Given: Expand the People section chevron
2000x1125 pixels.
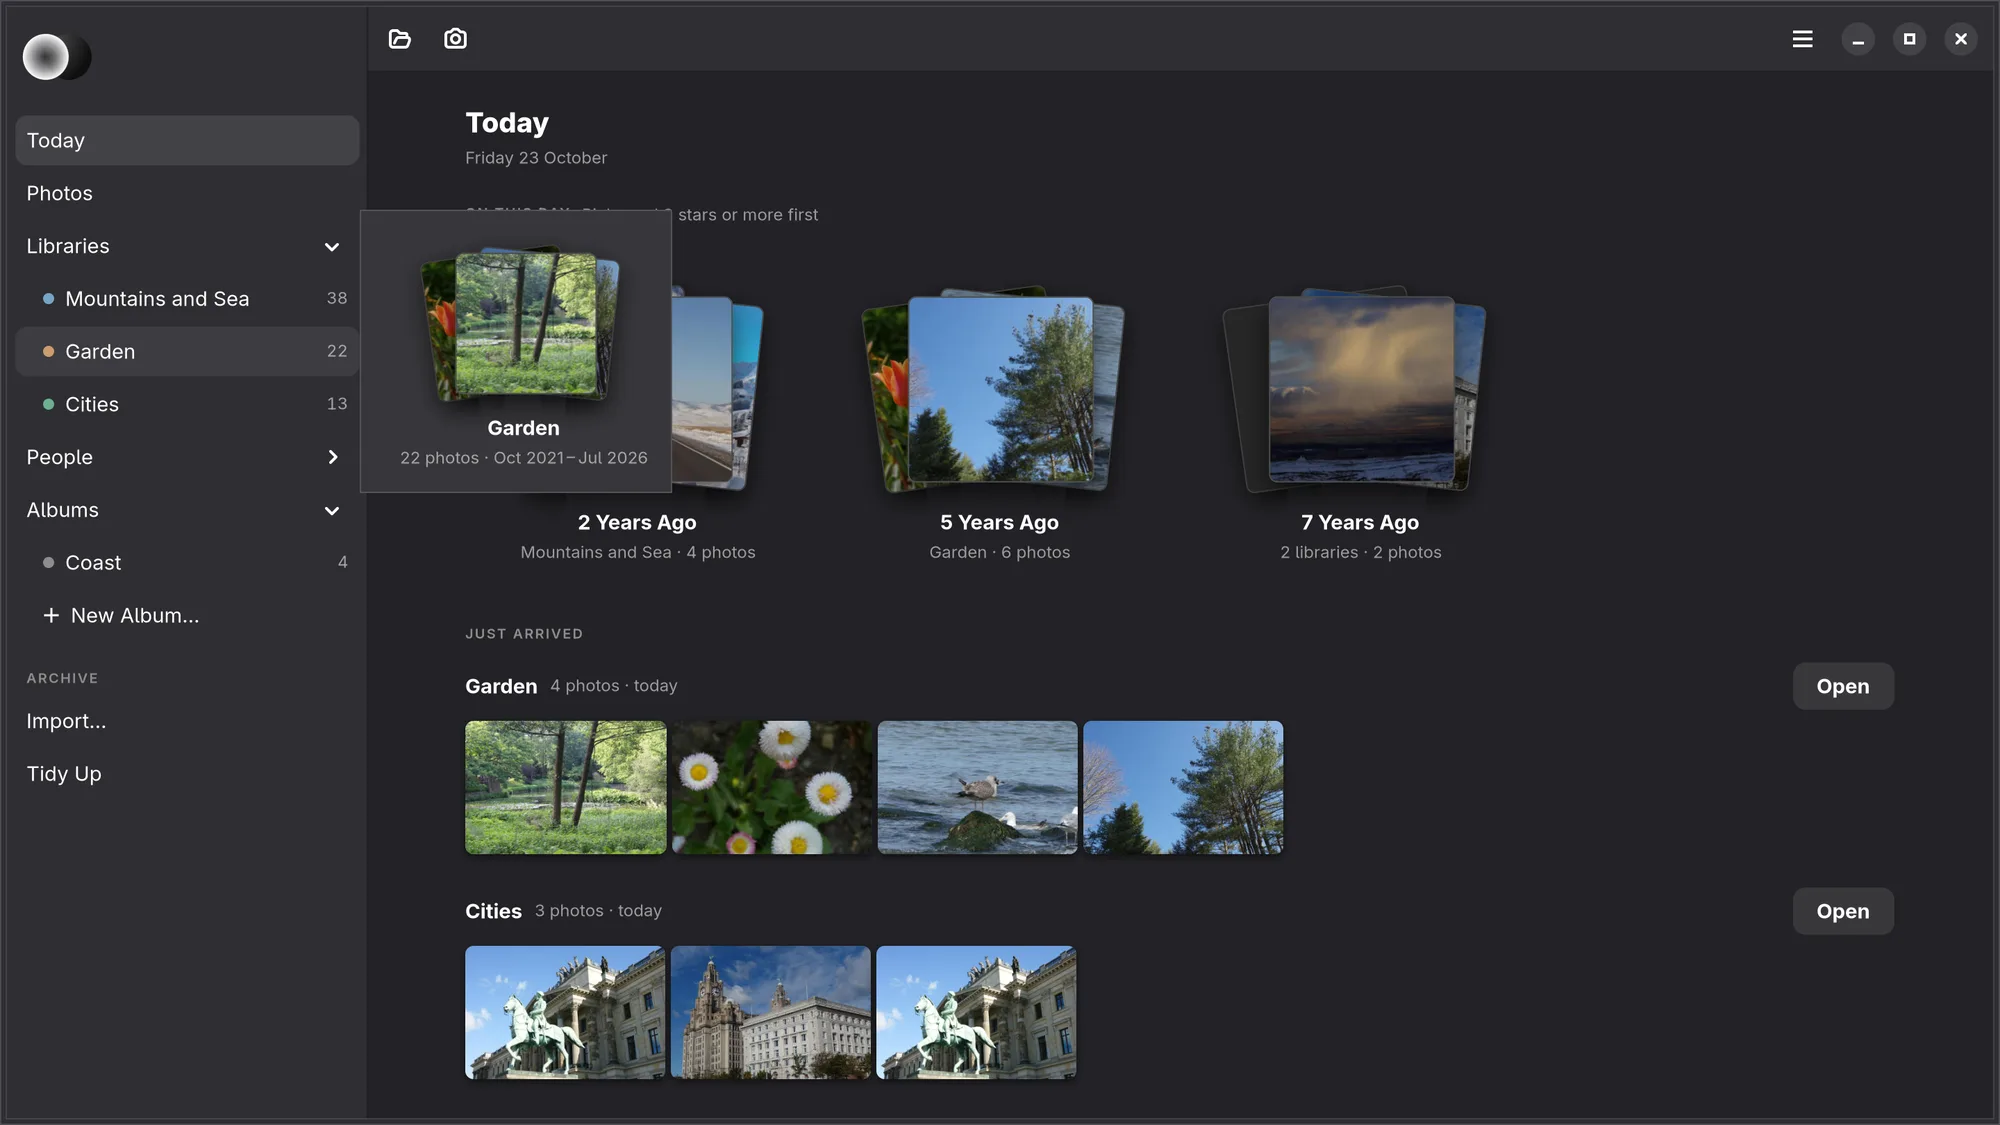Looking at the screenshot, I should 332,457.
